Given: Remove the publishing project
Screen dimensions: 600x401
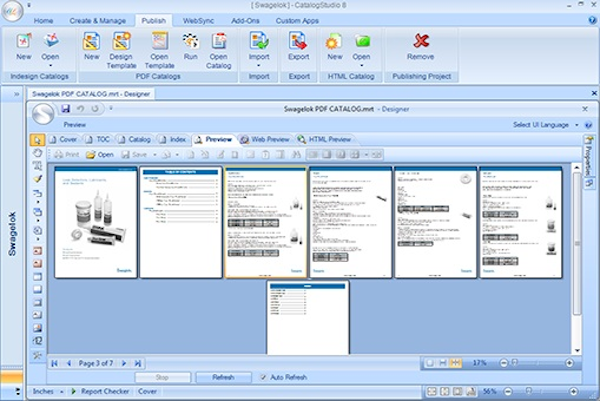Looking at the screenshot, I should [x=421, y=46].
